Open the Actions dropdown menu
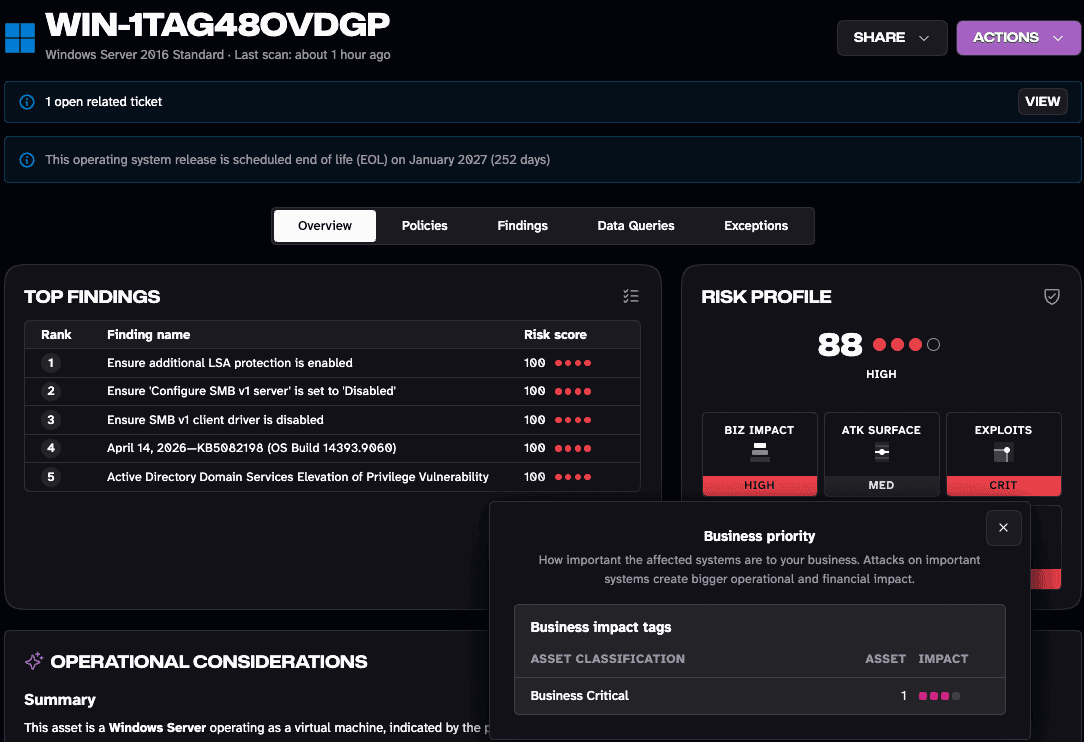This screenshot has width=1084, height=742. click(x=1018, y=37)
